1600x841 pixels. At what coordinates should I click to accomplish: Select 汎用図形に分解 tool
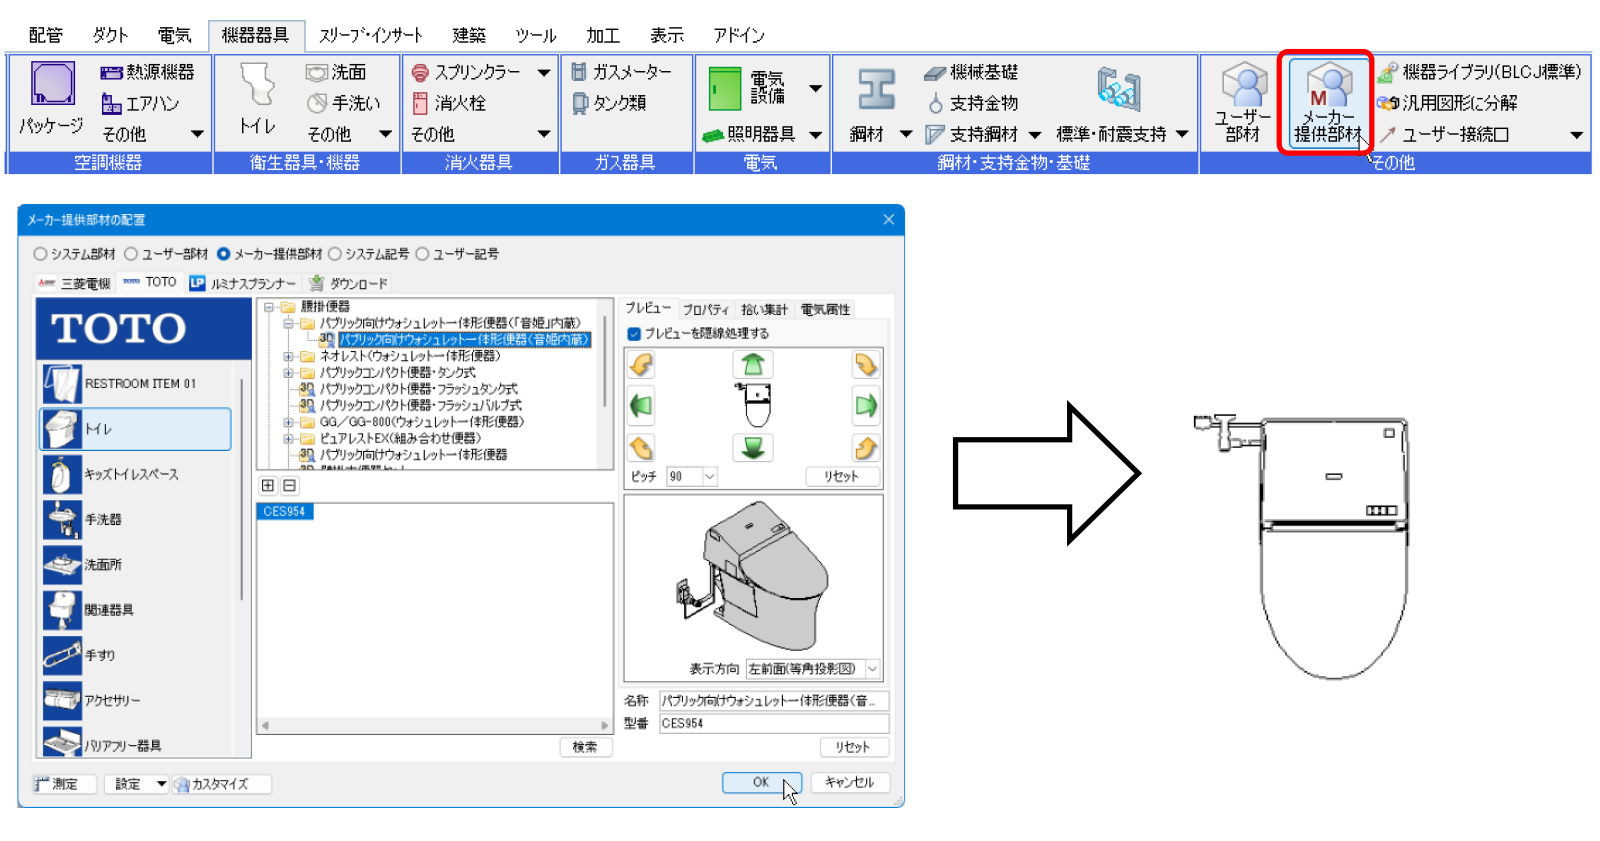click(1447, 103)
